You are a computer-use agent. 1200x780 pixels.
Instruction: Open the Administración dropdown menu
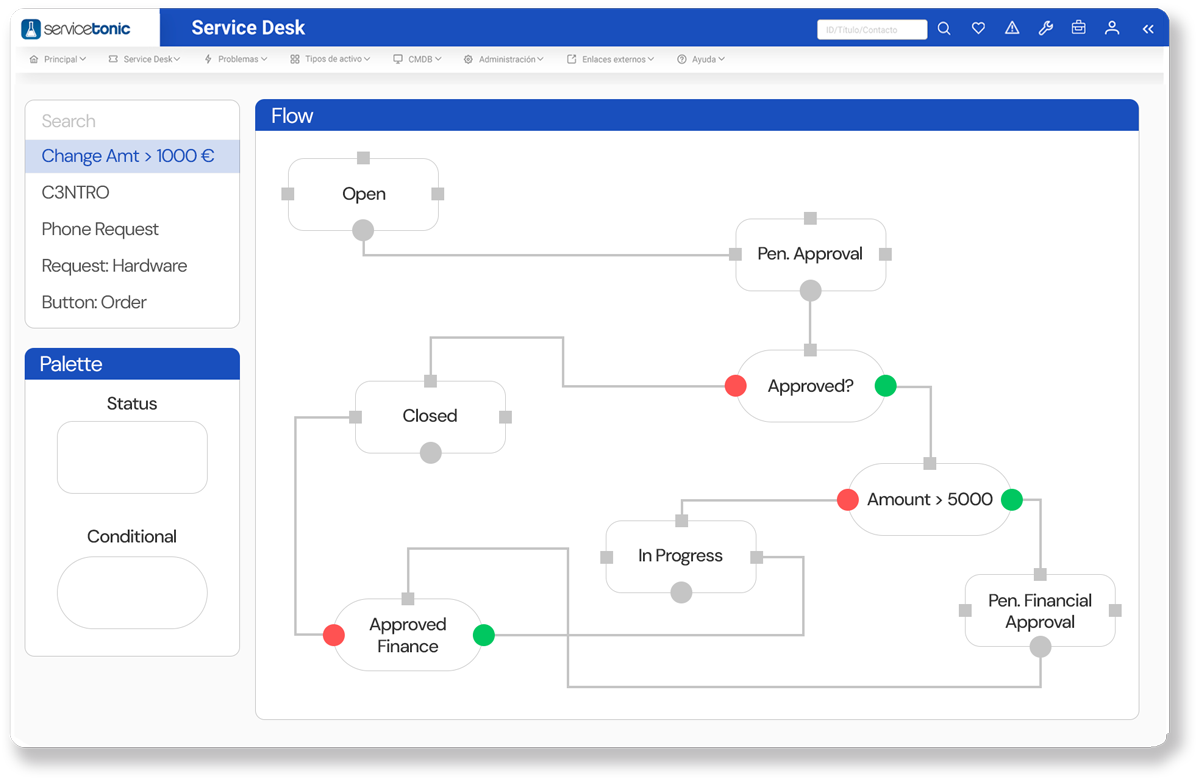click(x=504, y=60)
